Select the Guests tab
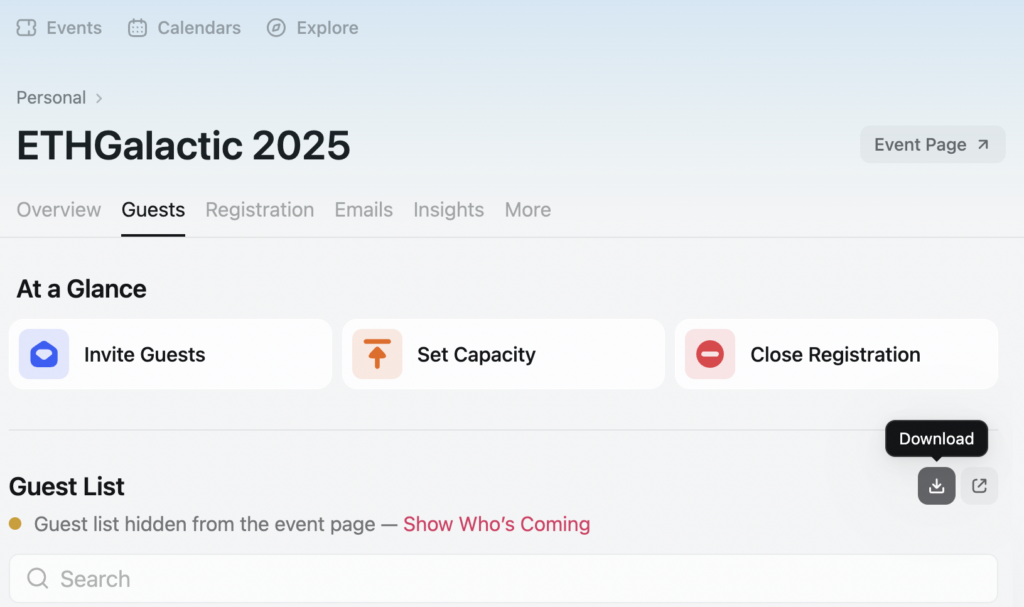The width and height of the screenshot is (1024, 607). click(153, 210)
